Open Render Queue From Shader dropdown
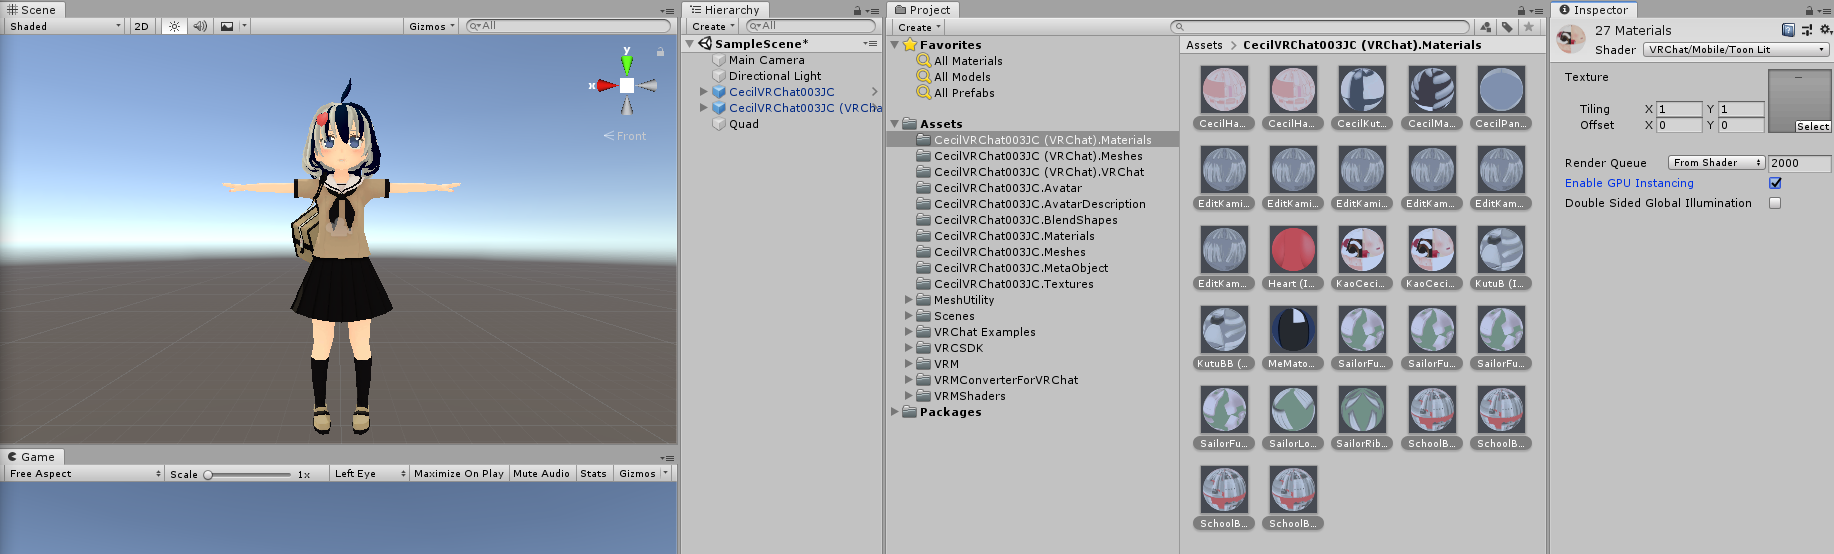Viewport: 1834px width, 554px height. coord(1716,163)
